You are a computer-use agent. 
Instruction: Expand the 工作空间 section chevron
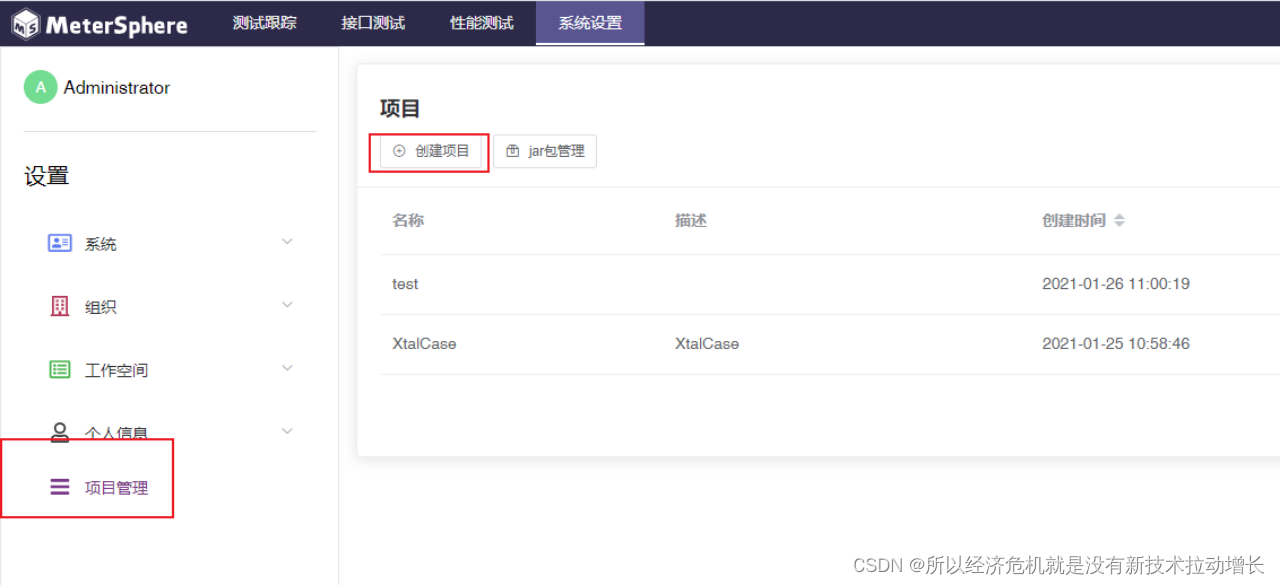287,368
